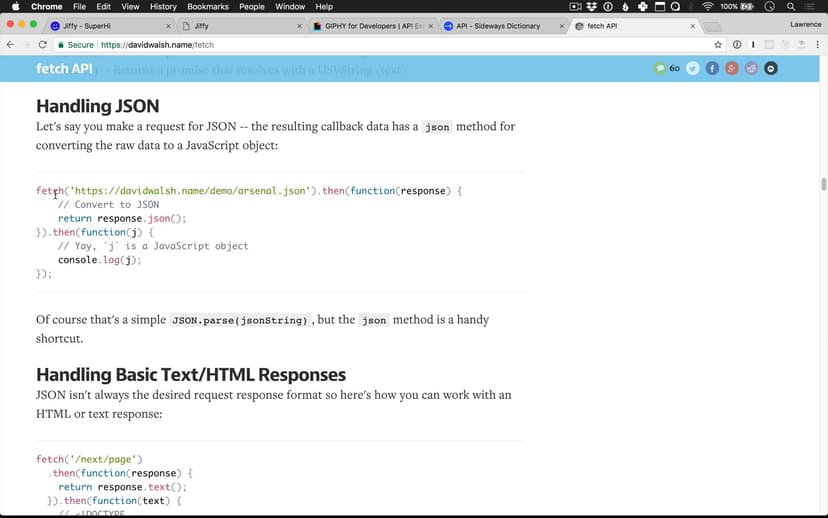Show Wi-Fi network menu

(708, 7)
